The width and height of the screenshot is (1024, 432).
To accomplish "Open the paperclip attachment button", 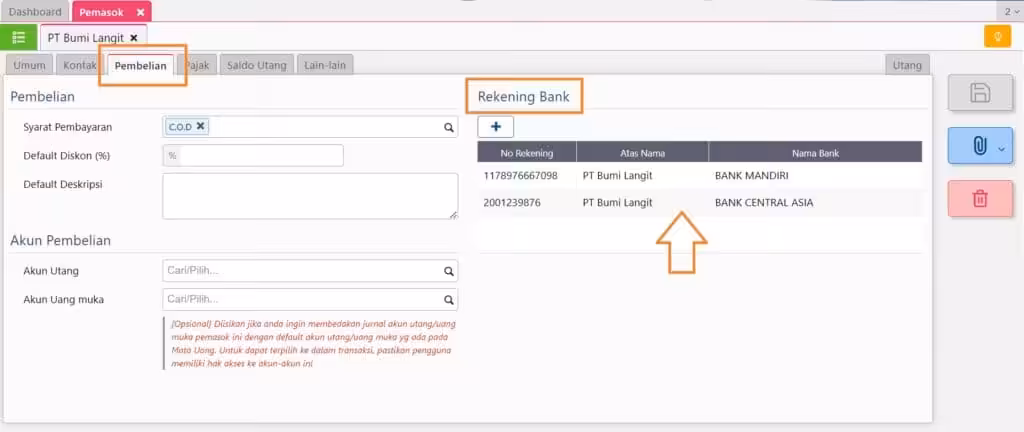I will point(980,146).
